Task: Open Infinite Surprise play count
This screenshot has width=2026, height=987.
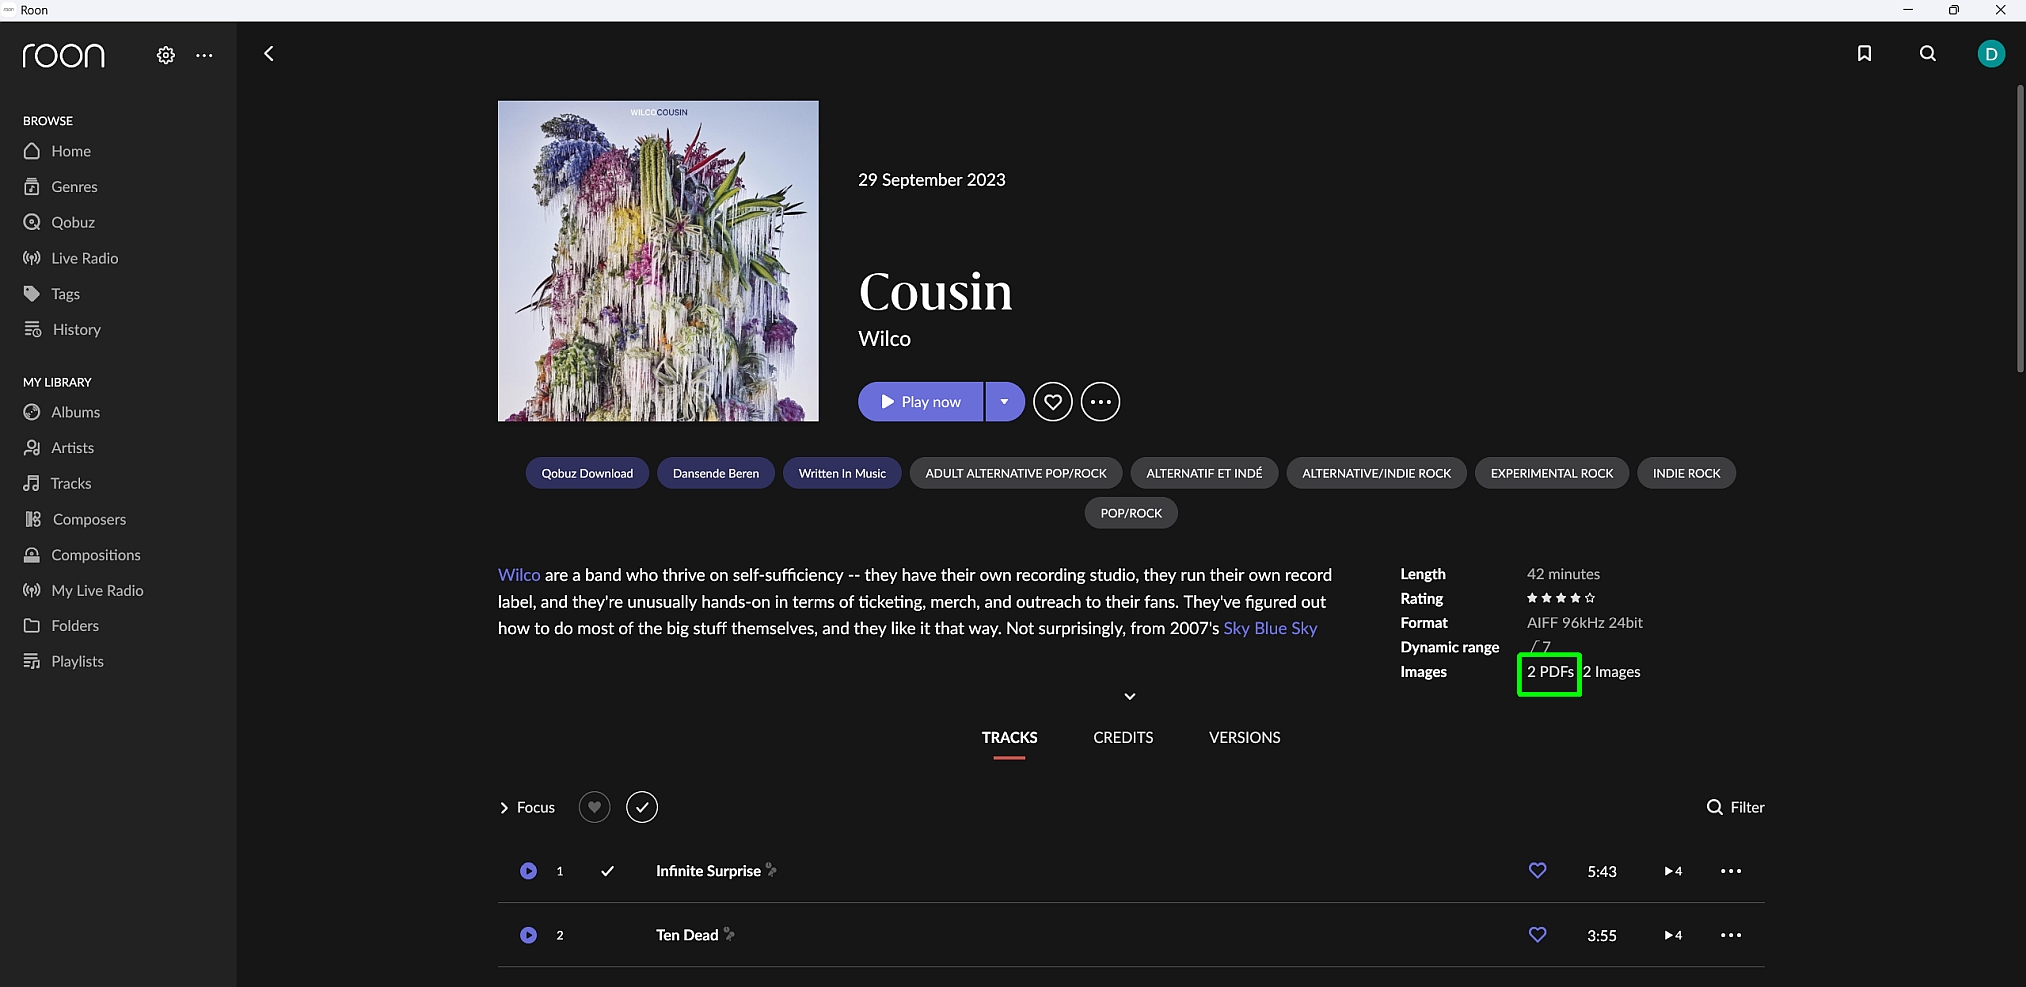Action: (x=1673, y=871)
